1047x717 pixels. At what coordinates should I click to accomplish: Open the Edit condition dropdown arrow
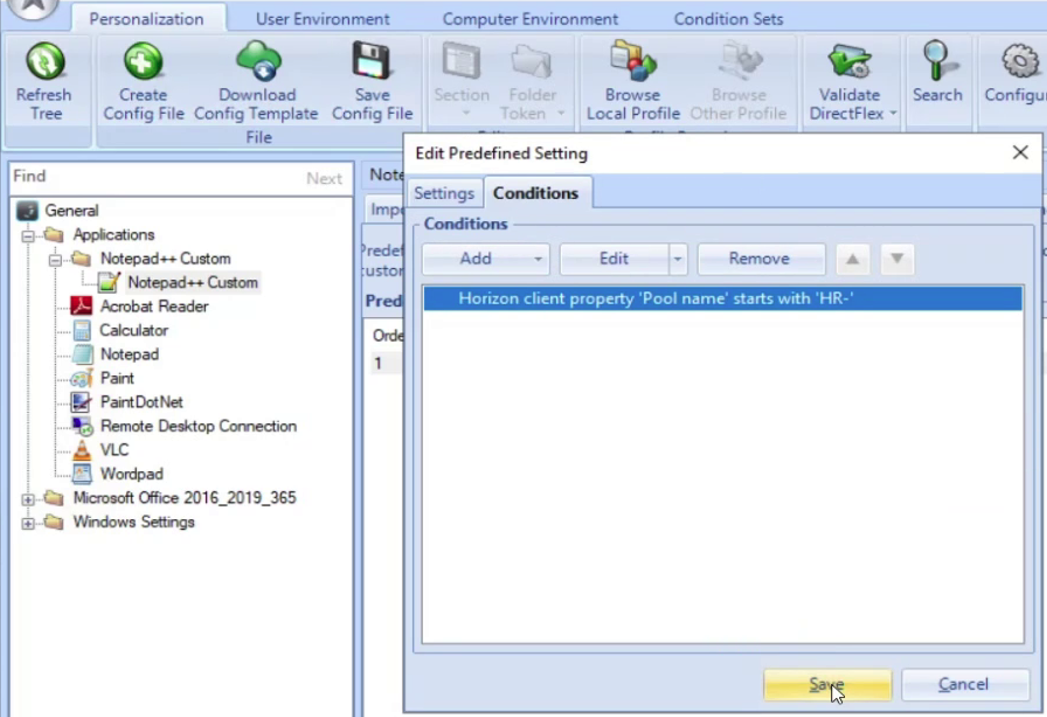(676, 258)
